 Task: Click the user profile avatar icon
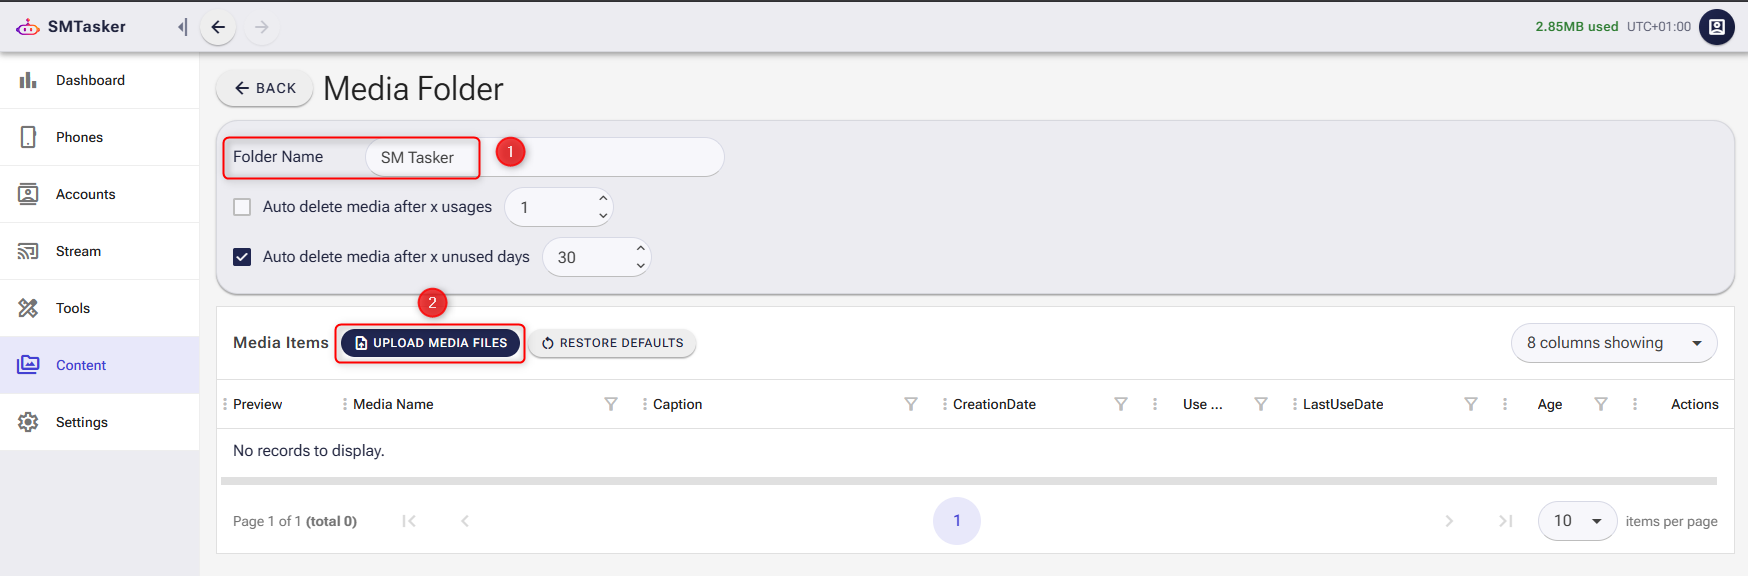(x=1716, y=27)
